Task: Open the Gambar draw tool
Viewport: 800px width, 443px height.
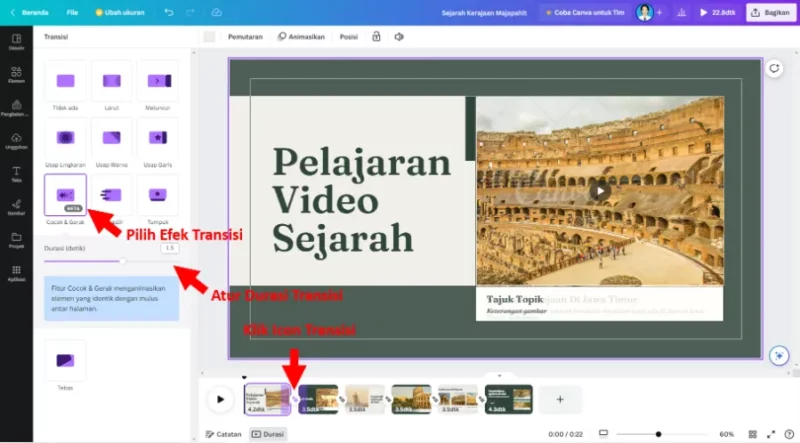Action: pos(16,207)
